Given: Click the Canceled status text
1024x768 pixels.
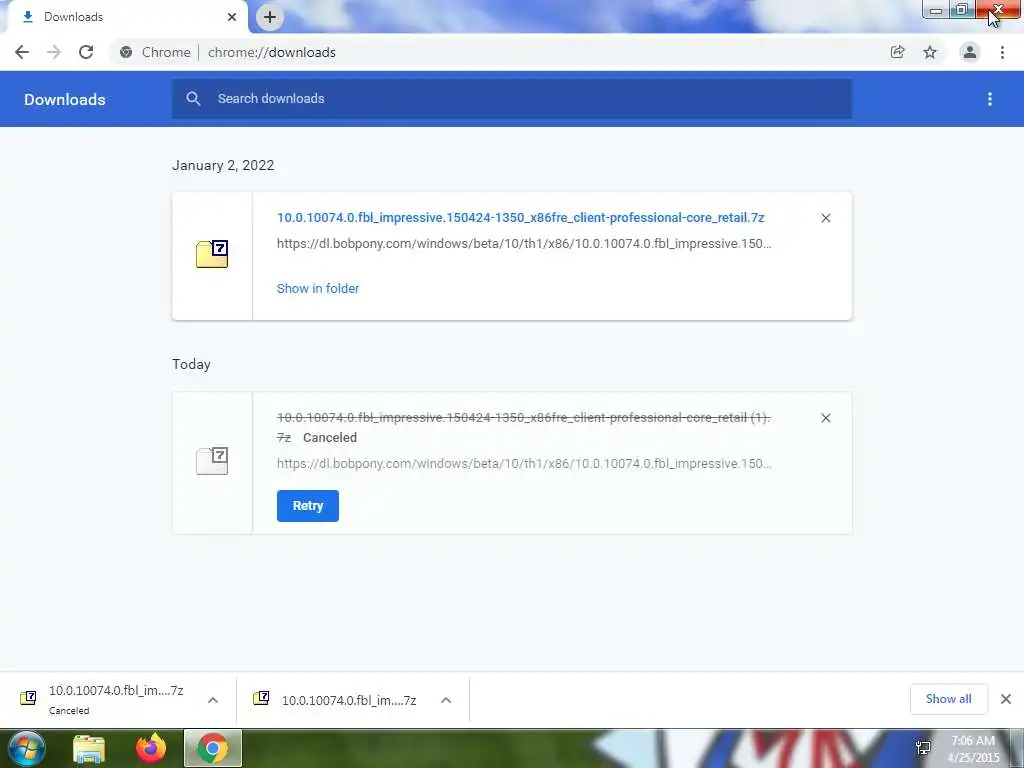Looking at the screenshot, I should tap(330, 438).
